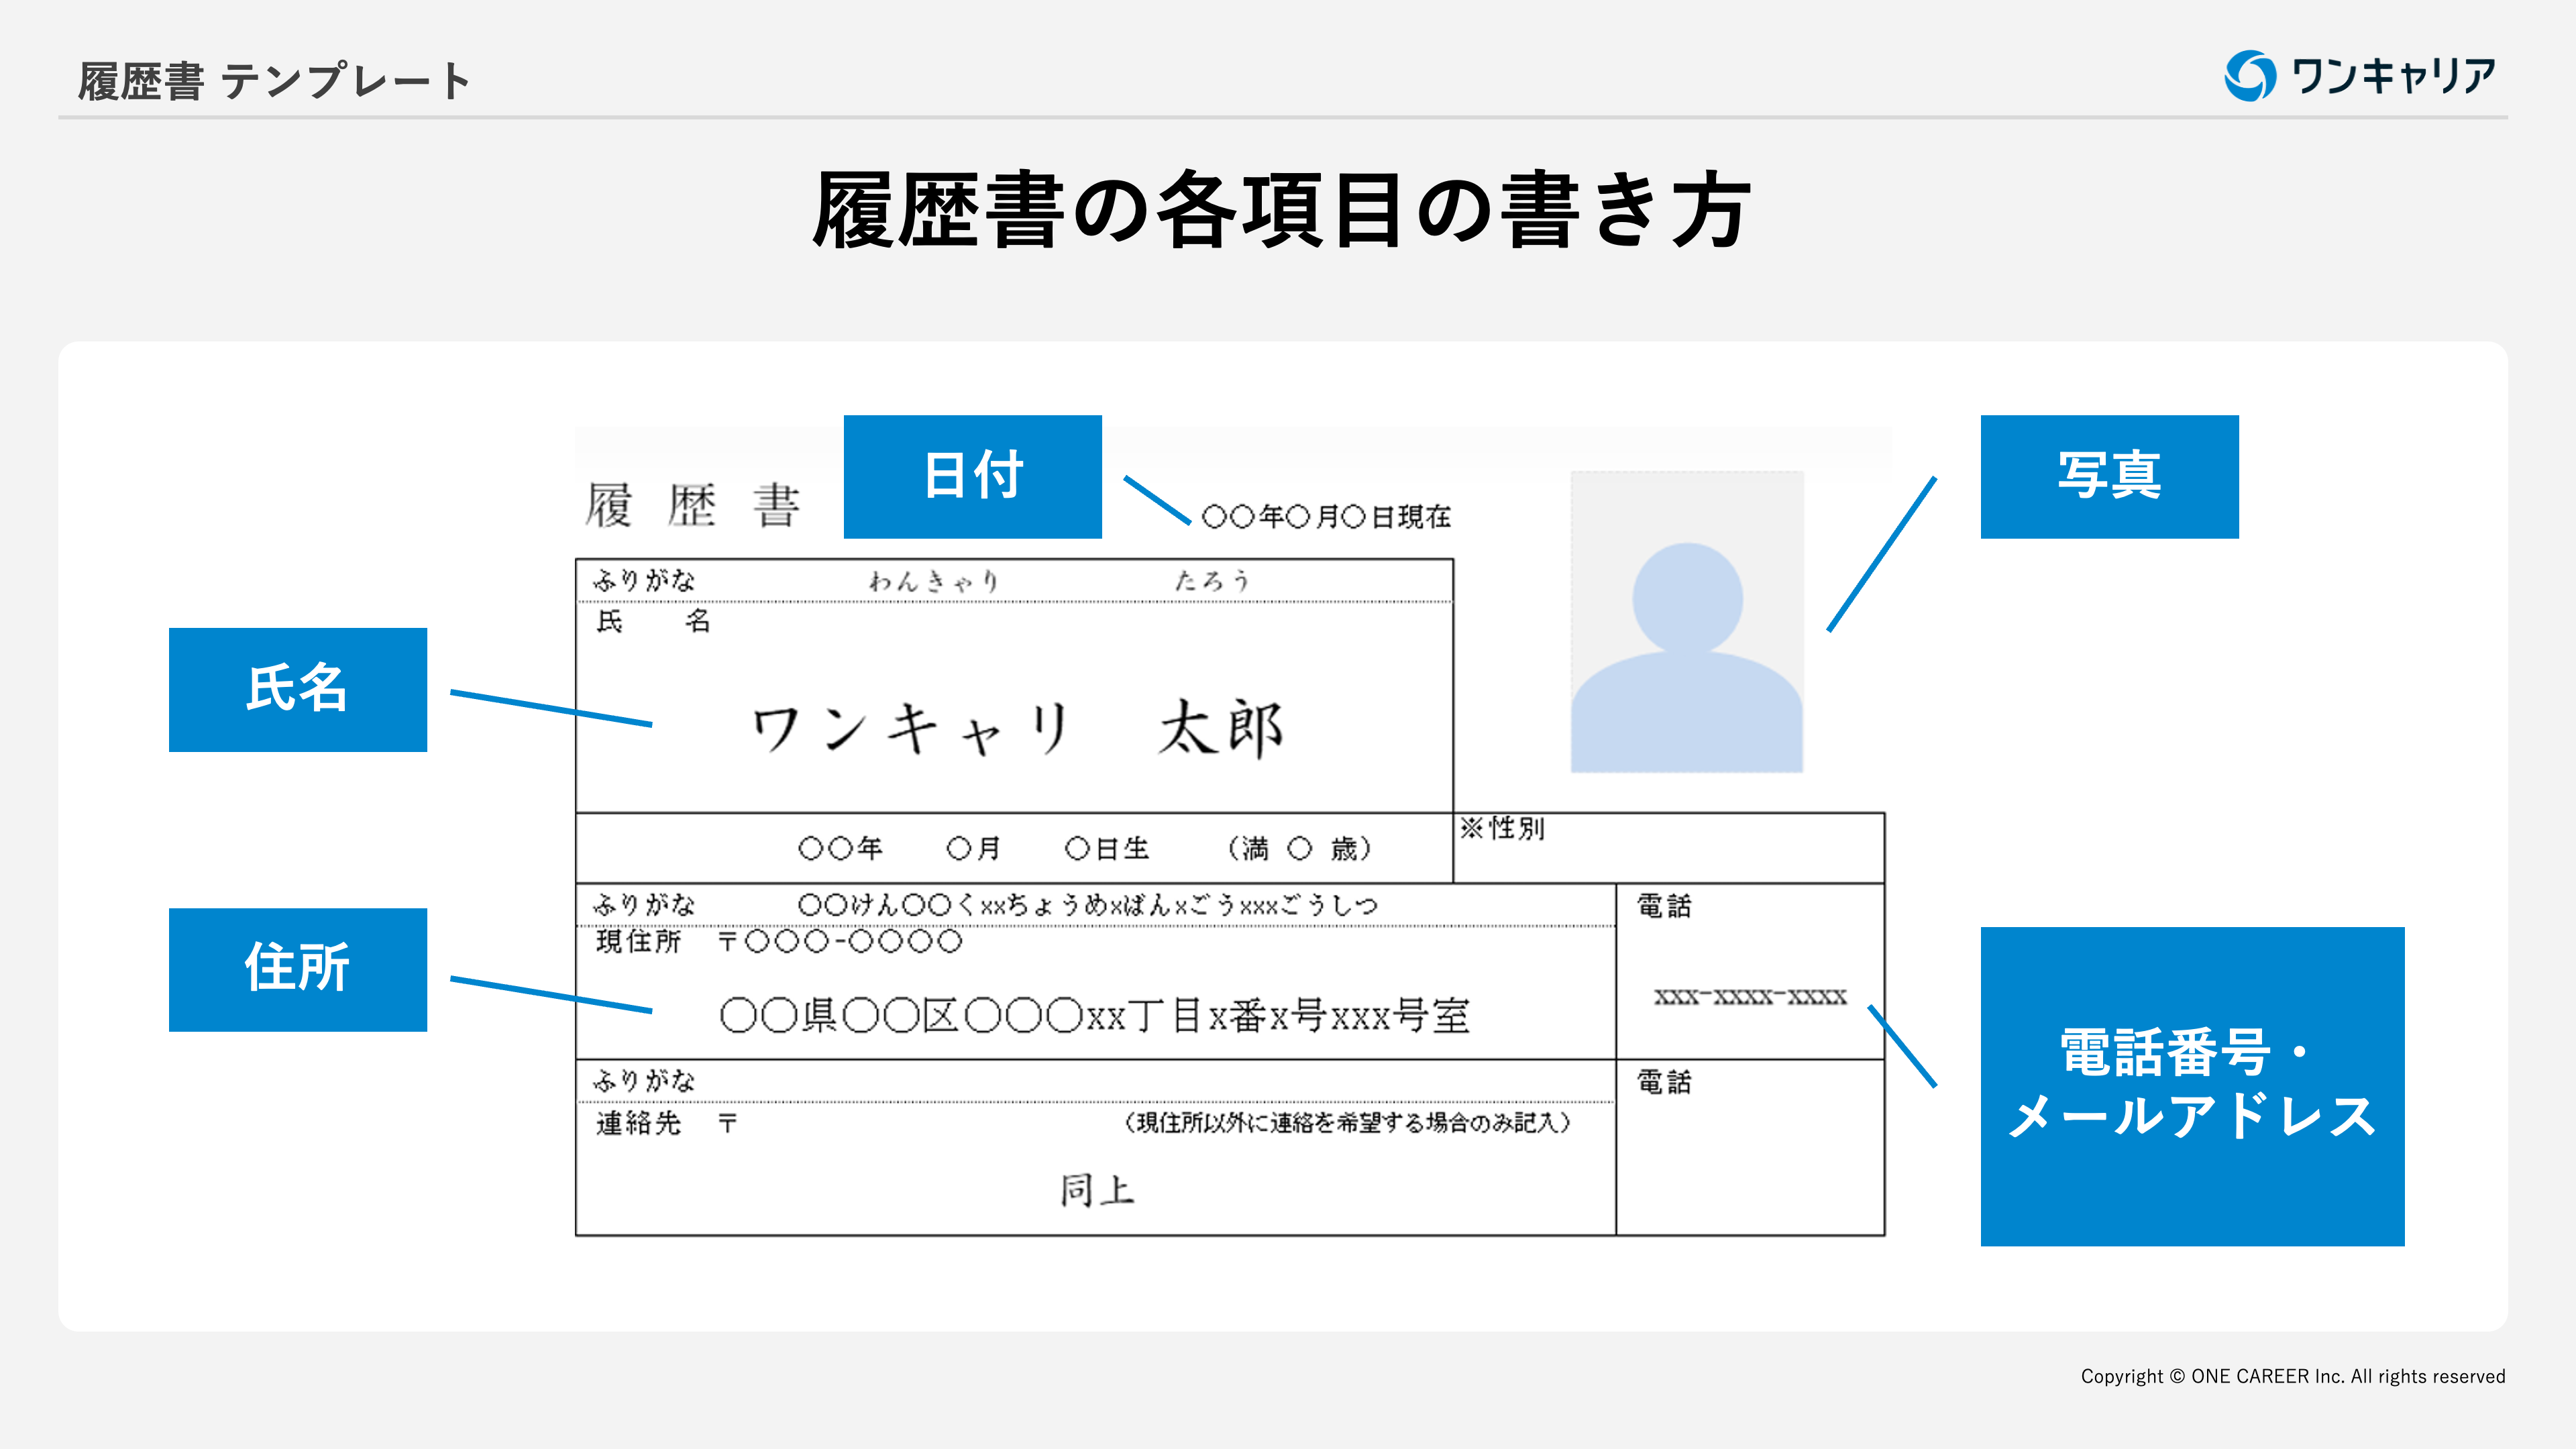
Task: Click the 履歴書 テンプレート header text
Action: [273, 81]
